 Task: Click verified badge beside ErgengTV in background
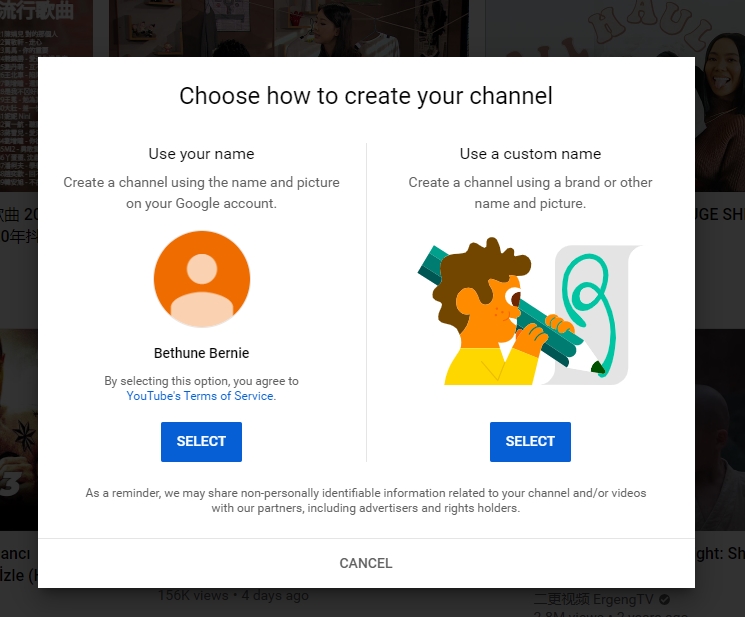pos(664,599)
